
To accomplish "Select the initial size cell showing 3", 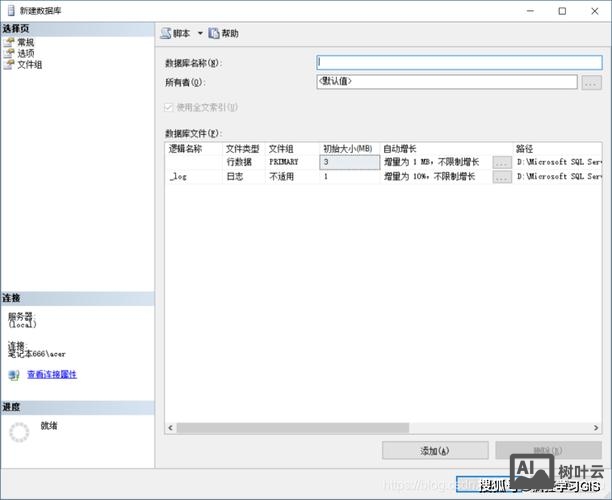I will [x=349, y=162].
